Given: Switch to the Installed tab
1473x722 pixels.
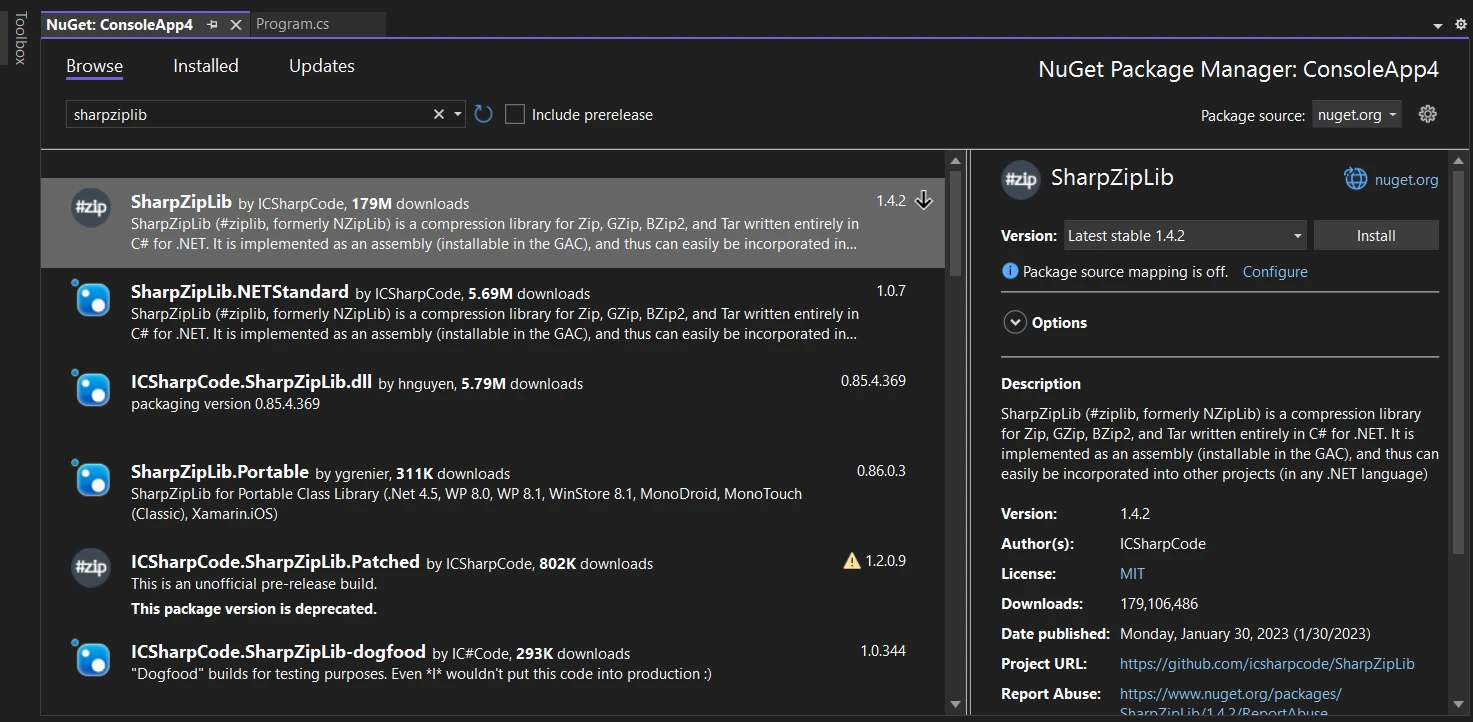Looking at the screenshot, I should [206, 66].
